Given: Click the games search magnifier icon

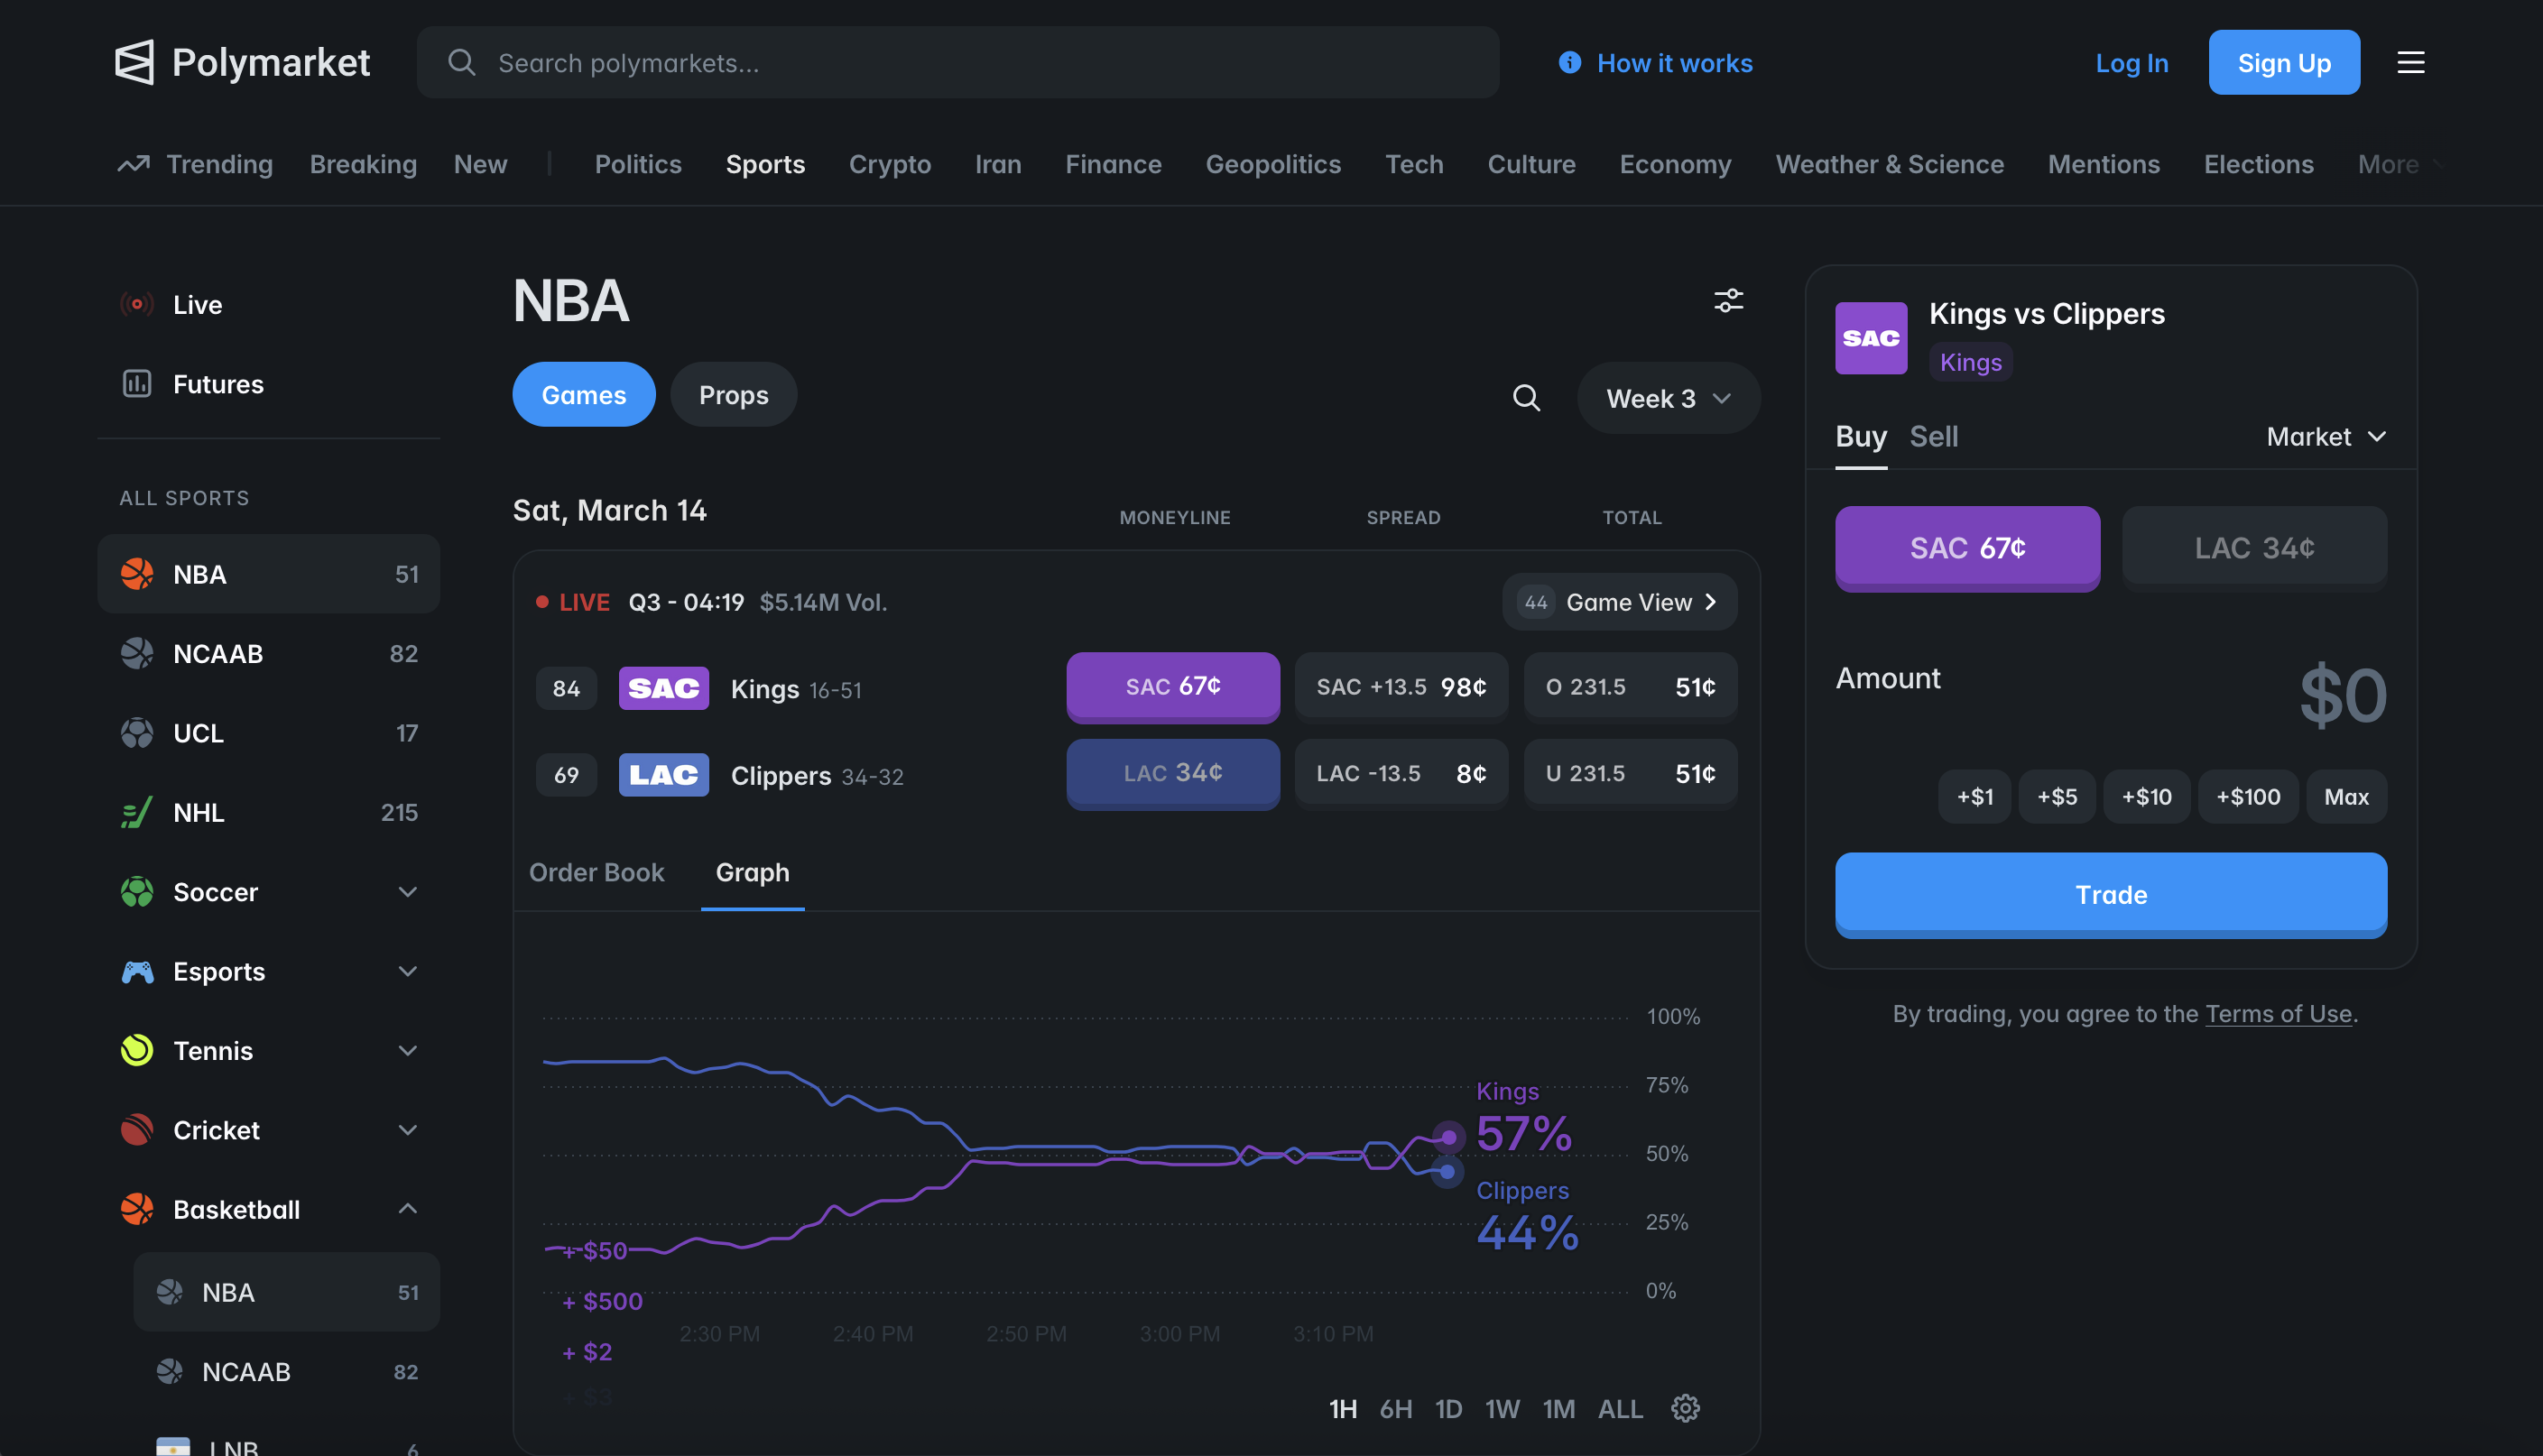Looking at the screenshot, I should (1526, 398).
